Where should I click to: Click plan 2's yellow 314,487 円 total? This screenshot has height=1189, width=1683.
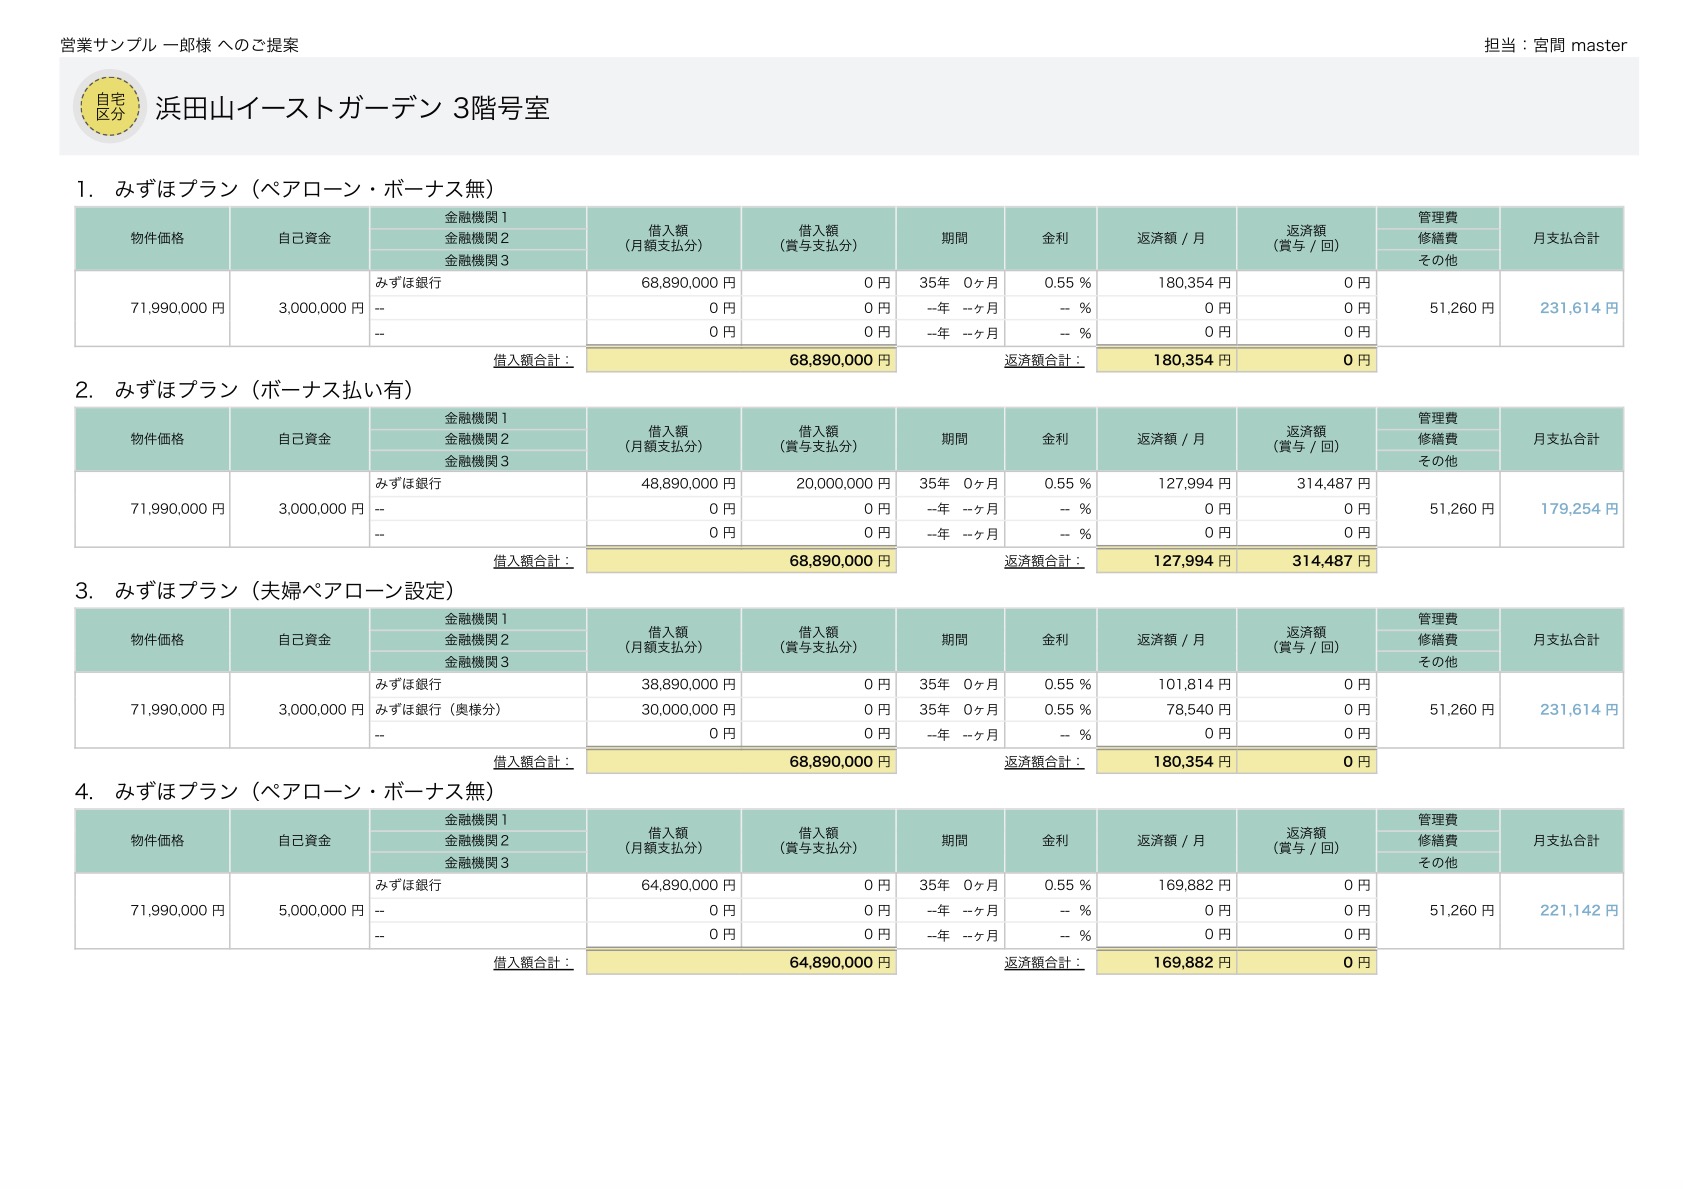coord(1307,561)
